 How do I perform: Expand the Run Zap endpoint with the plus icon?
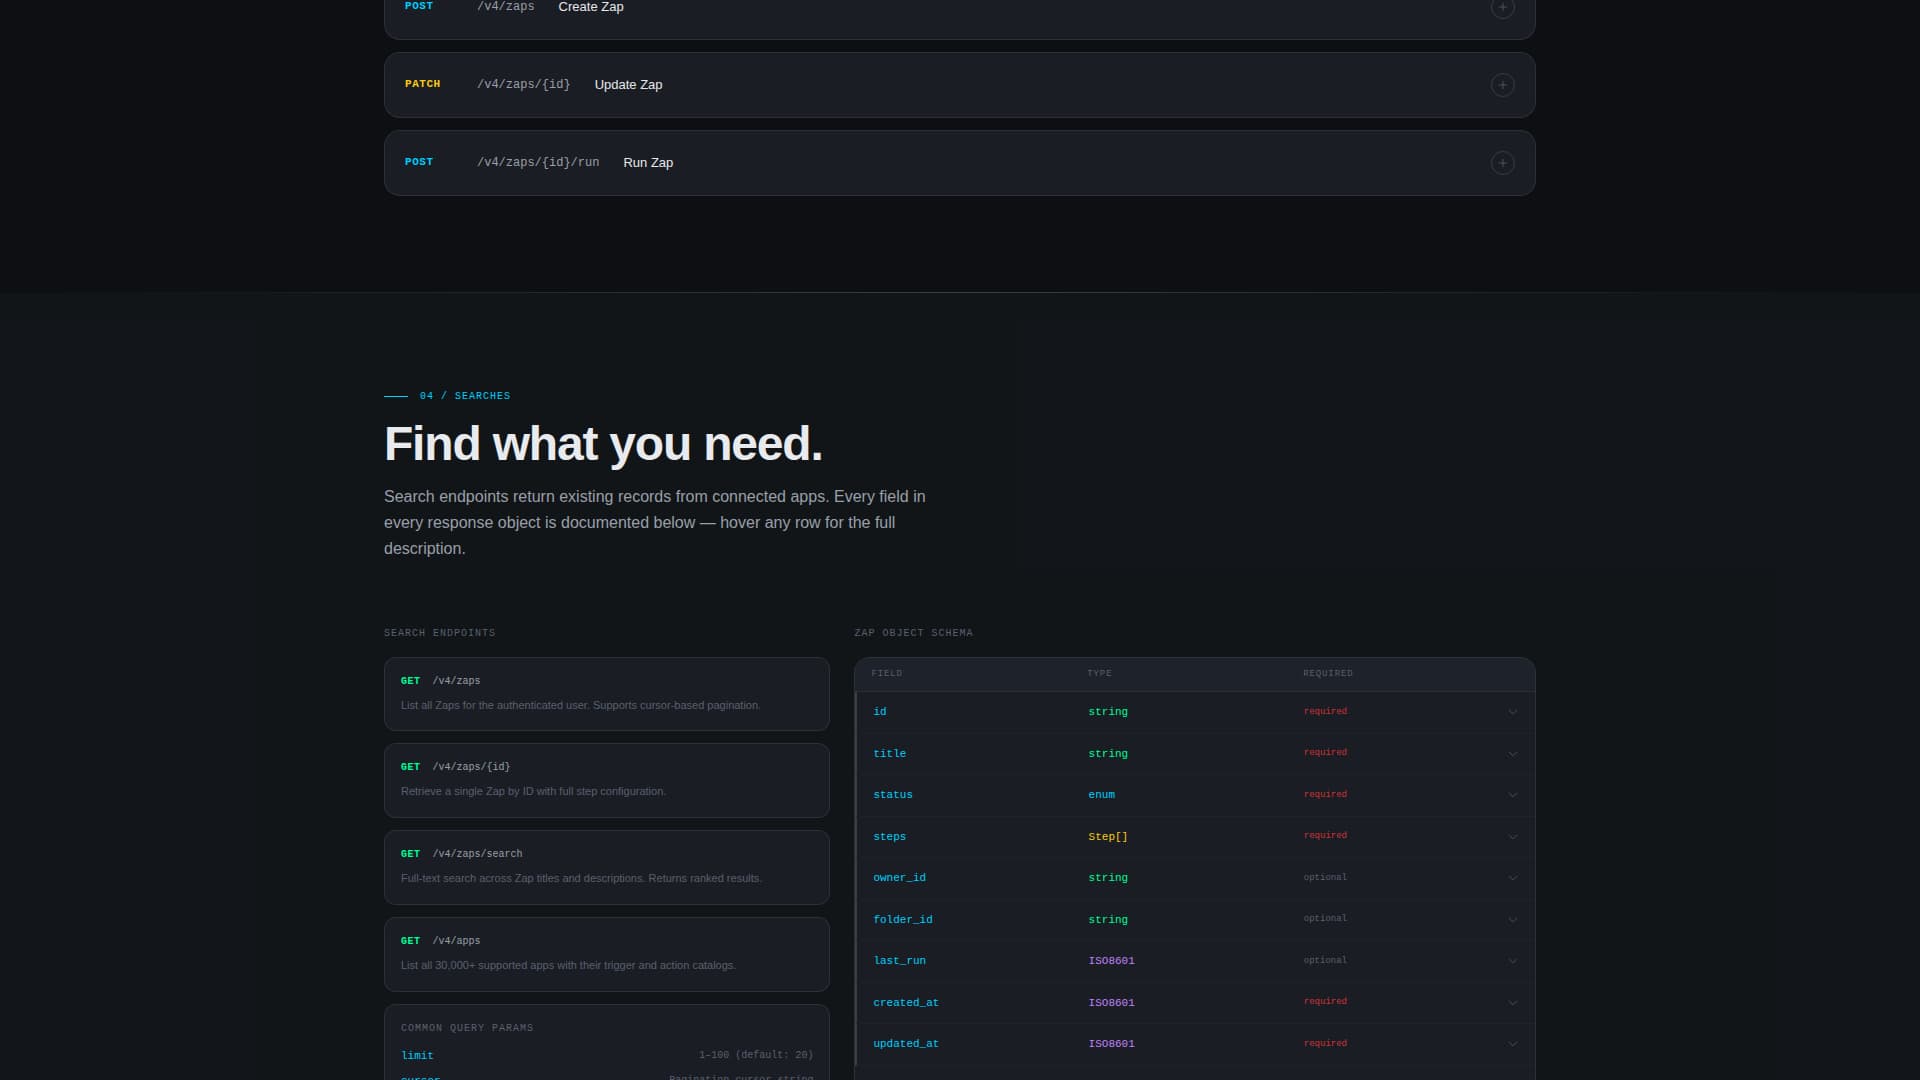tap(1501, 162)
